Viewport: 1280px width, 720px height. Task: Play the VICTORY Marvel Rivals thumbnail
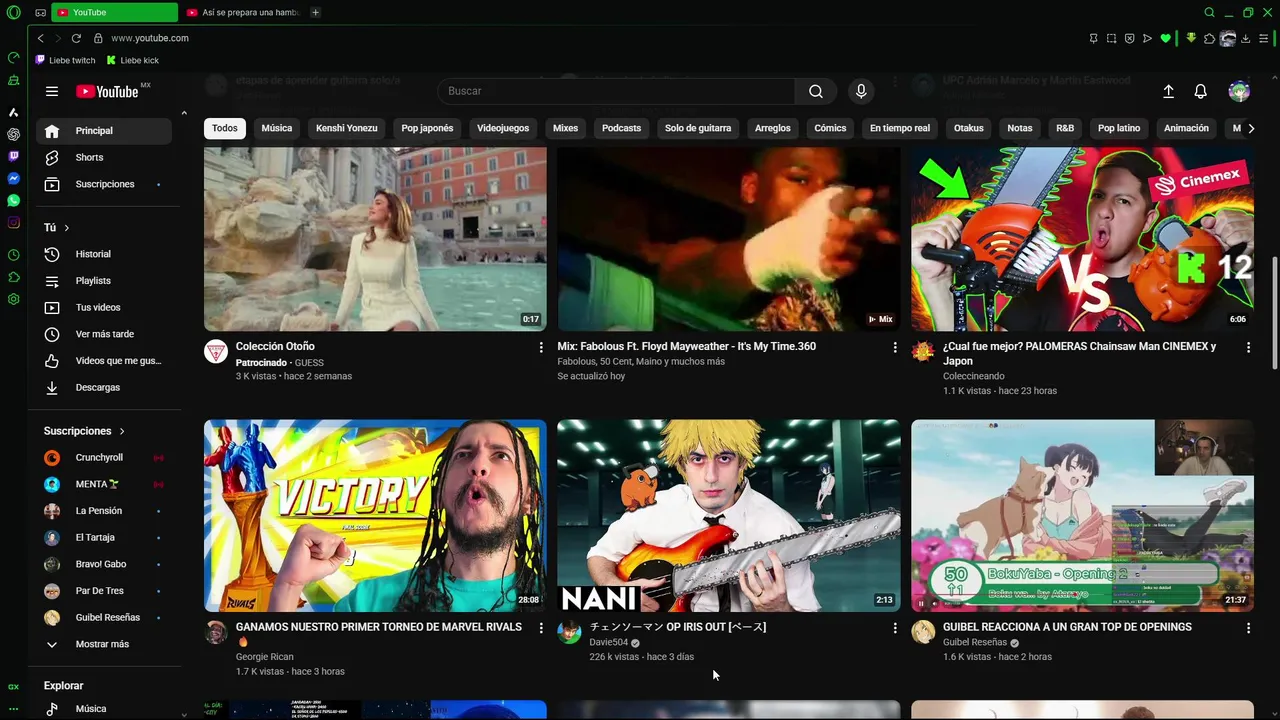pos(375,515)
